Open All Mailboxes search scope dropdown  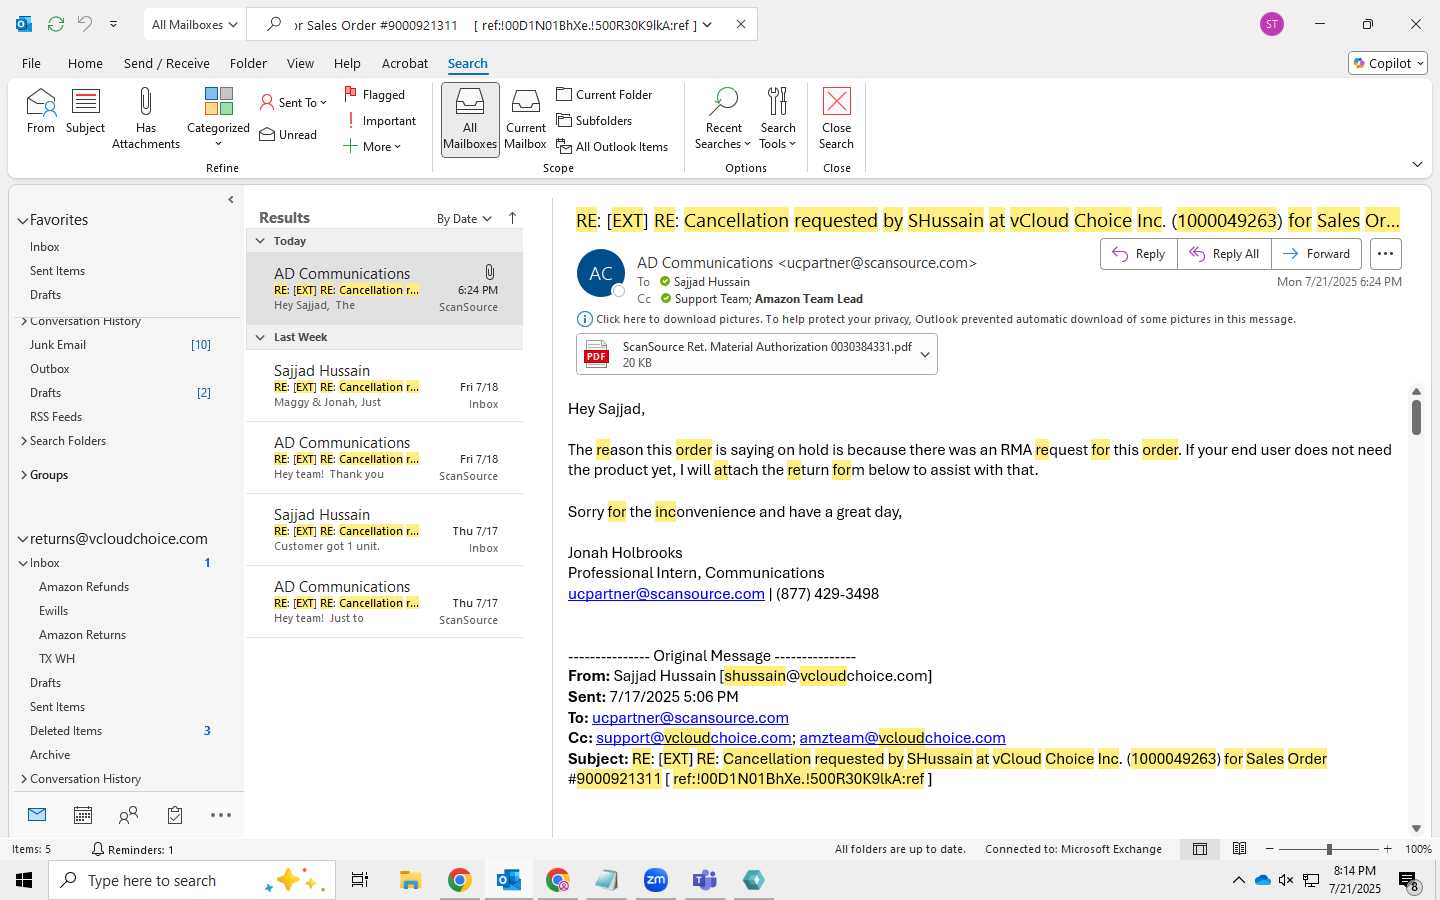tap(194, 24)
